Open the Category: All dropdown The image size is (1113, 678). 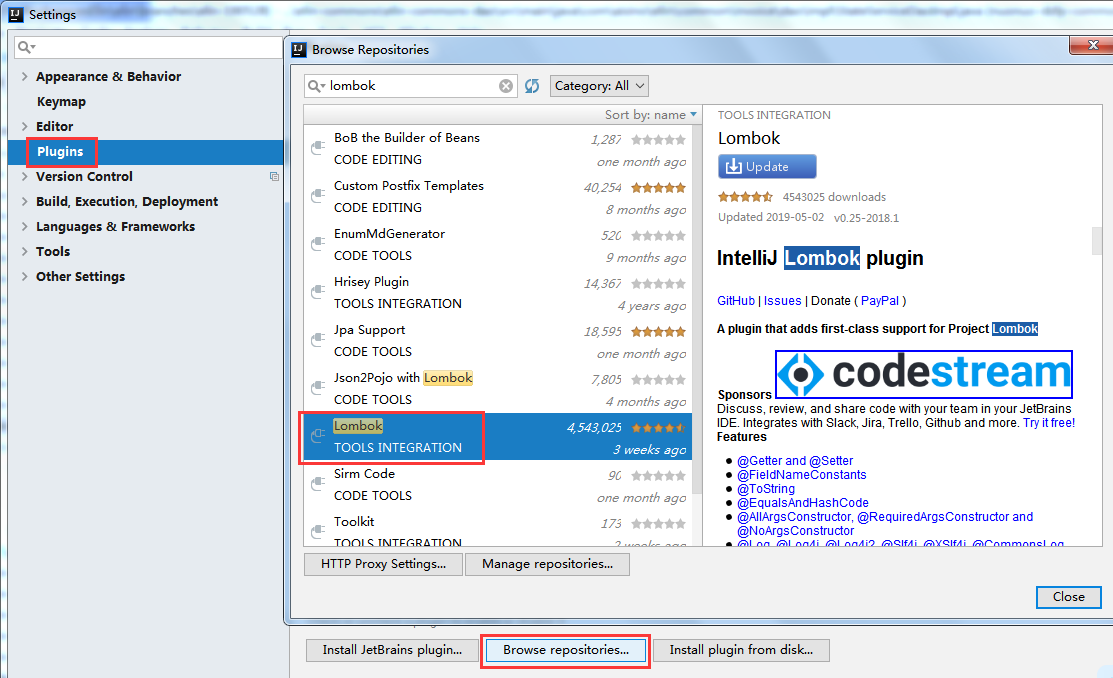click(599, 86)
